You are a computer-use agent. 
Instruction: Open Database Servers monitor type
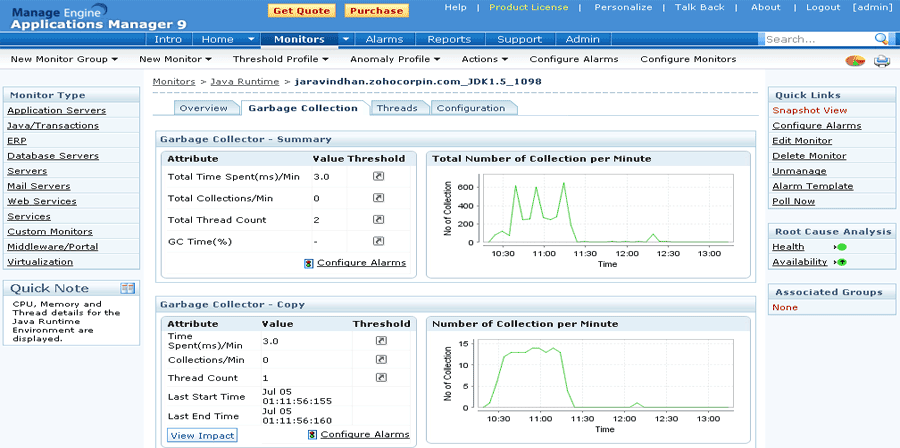53,155
